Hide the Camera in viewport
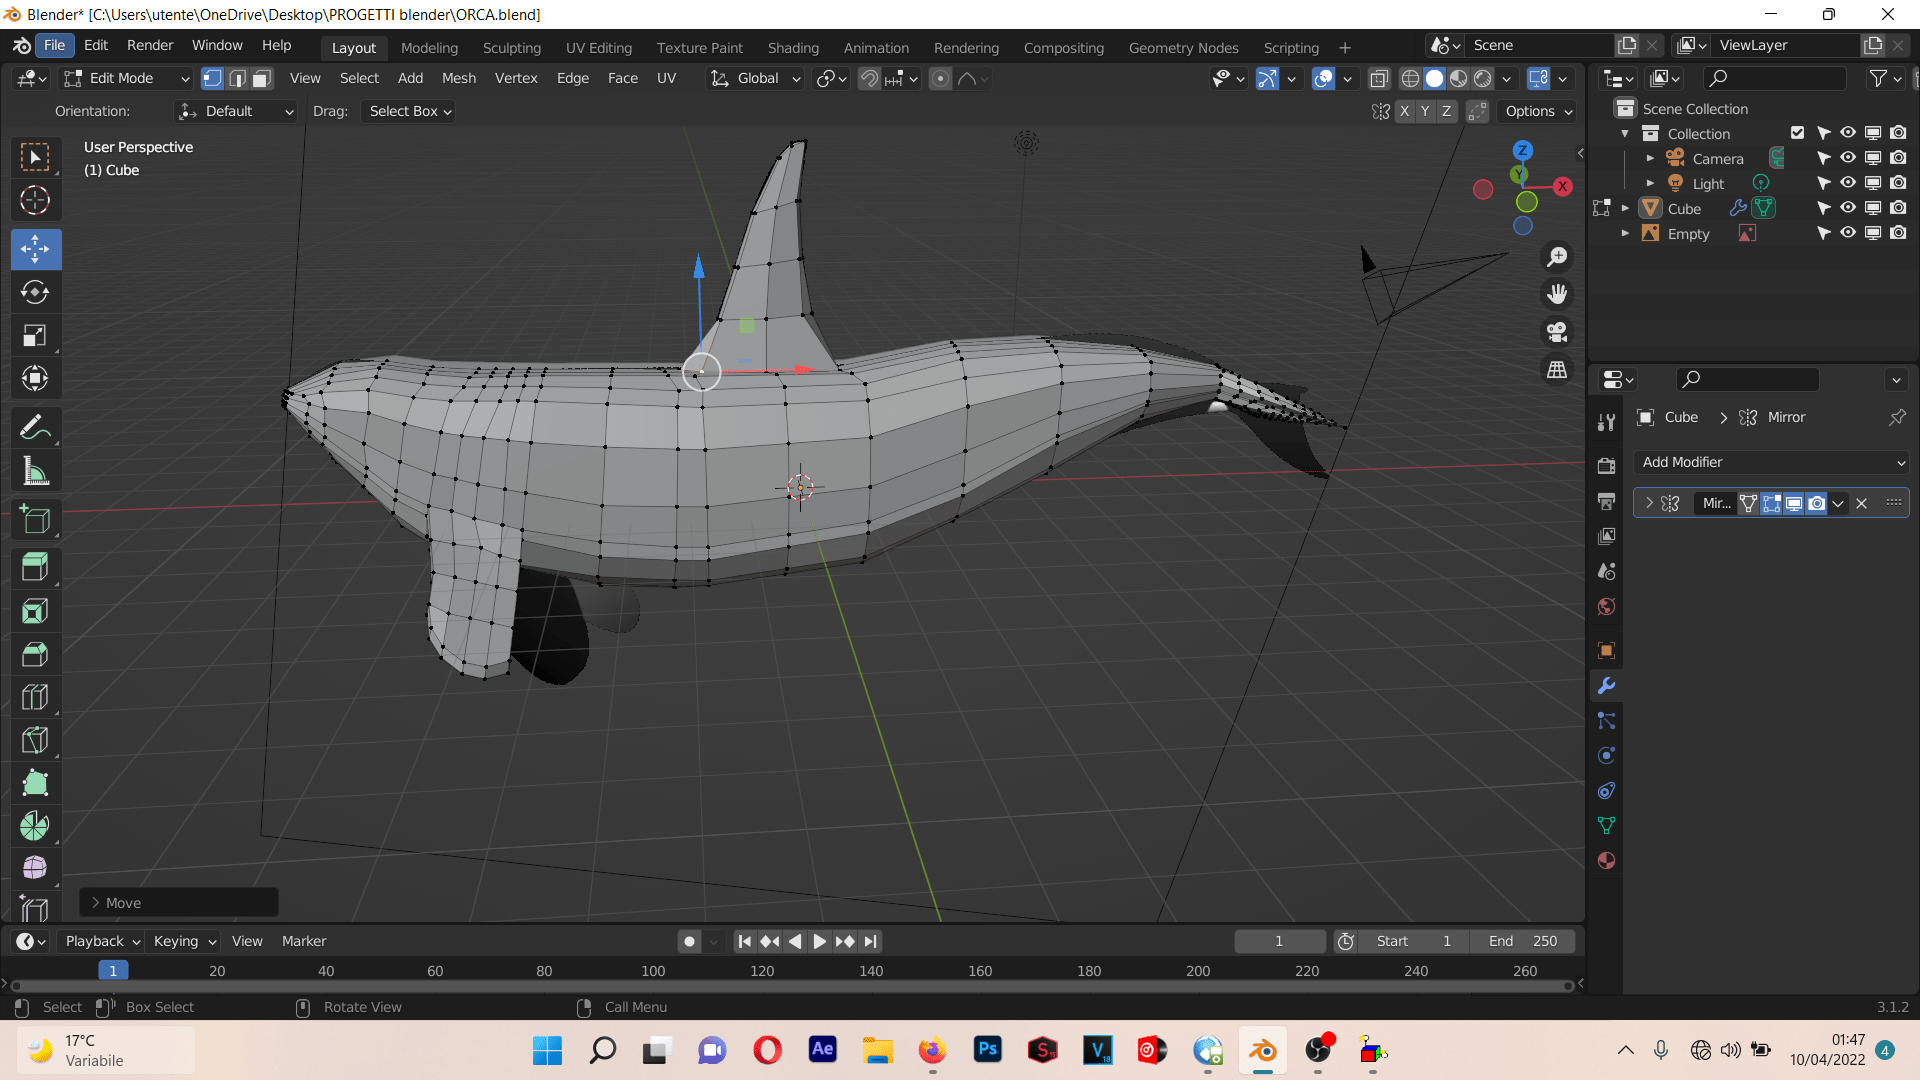 pyautogui.click(x=1848, y=158)
